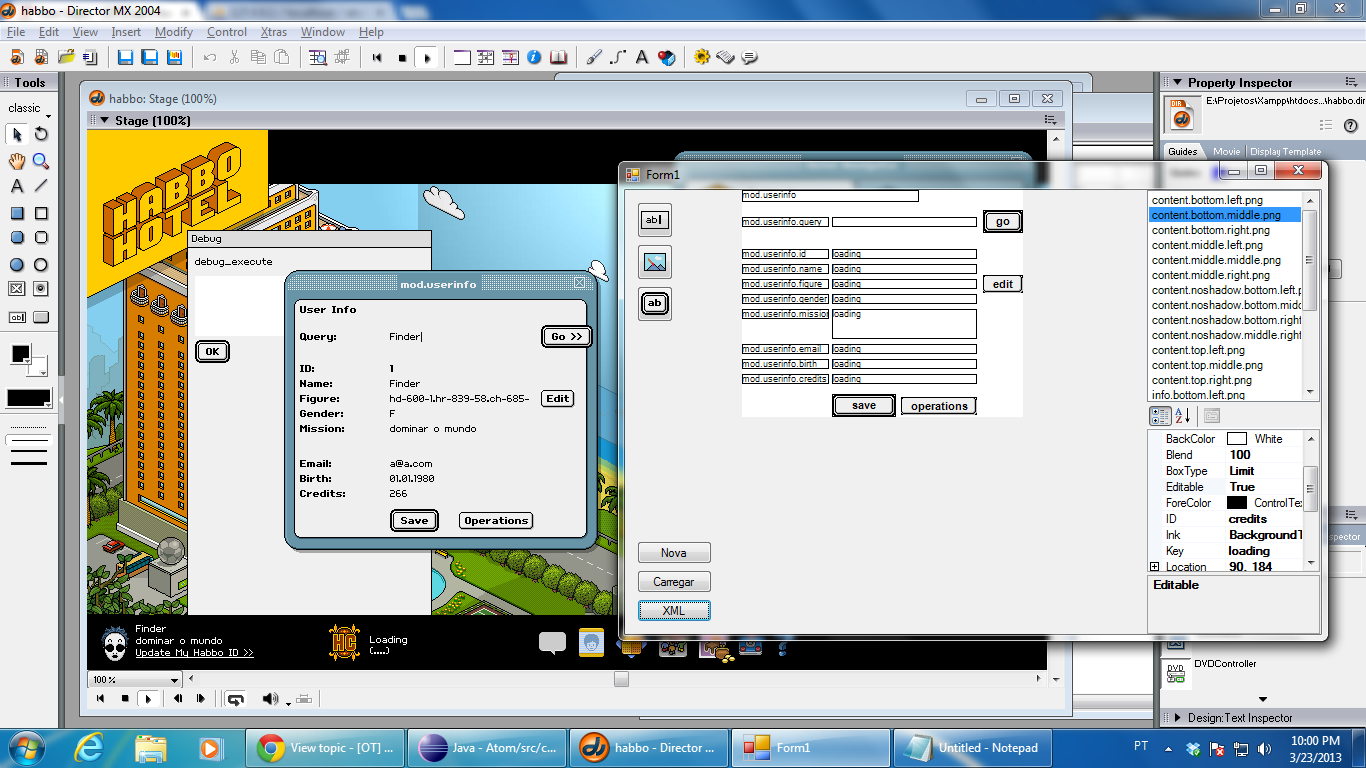
Task: Switch Form1 property grid to Alphabetical view
Action: click(1182, 416)
